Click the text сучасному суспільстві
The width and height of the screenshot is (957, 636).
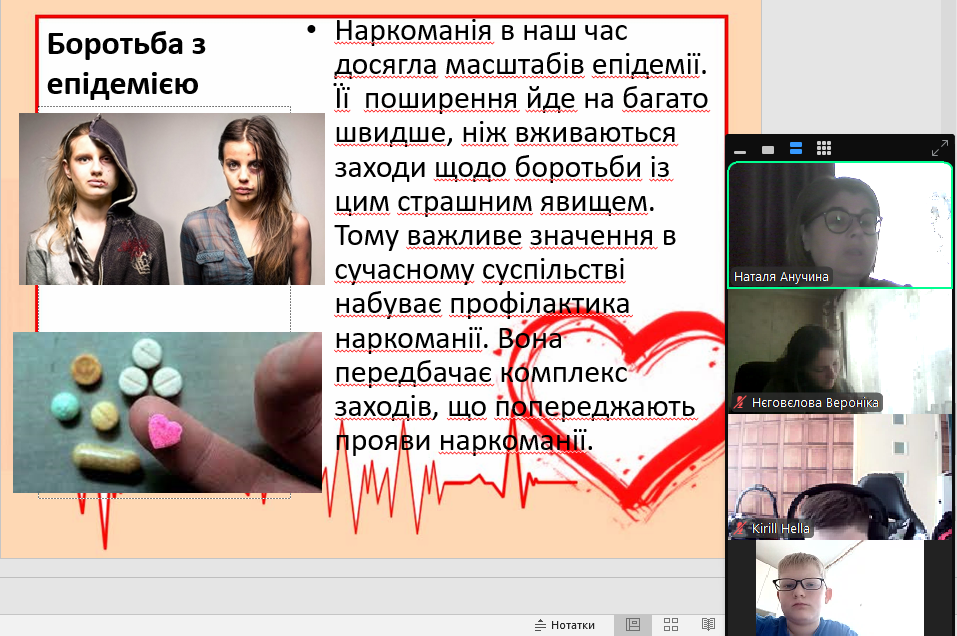pos(480,270)
